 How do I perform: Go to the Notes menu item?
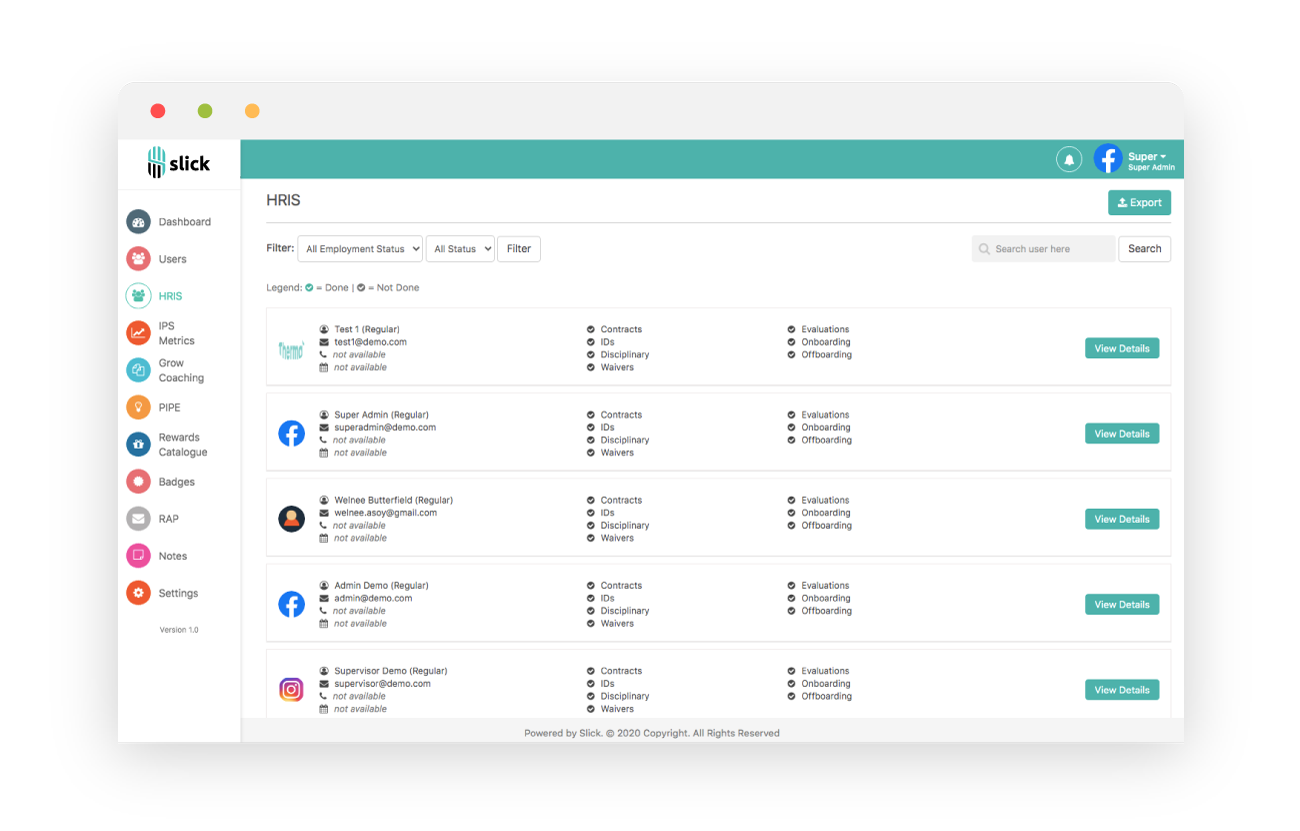173,556
